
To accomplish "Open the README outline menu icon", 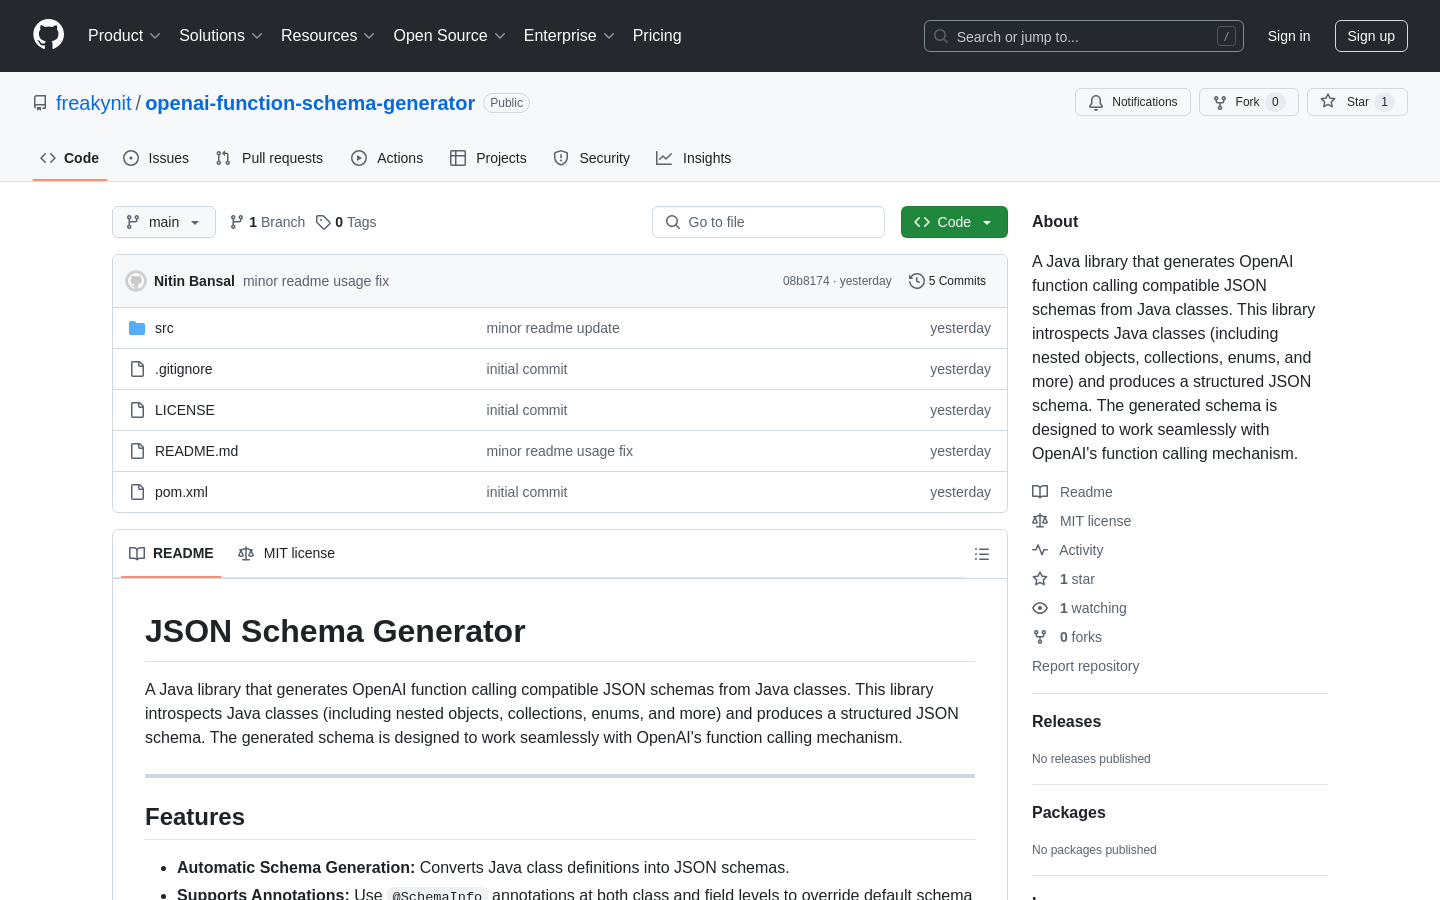I will point(982,554).
